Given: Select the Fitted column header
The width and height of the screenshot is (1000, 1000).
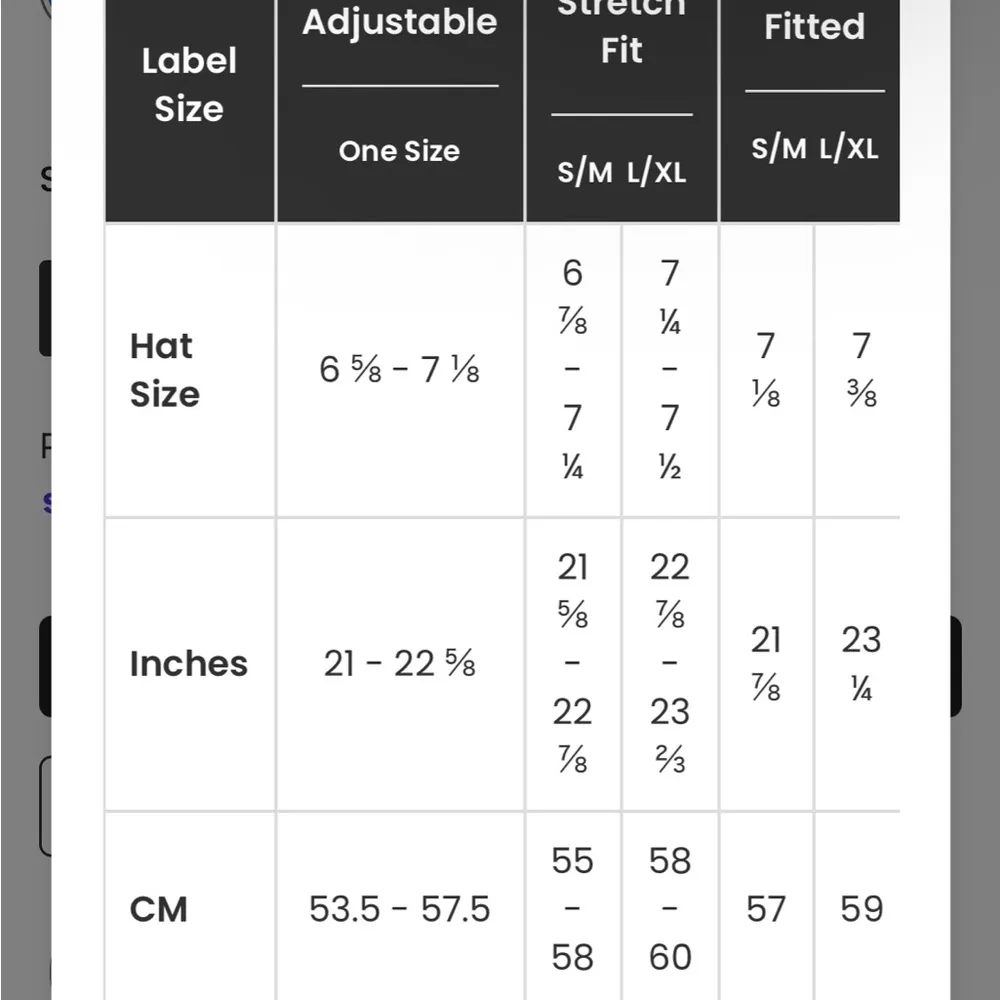Looking at the screenshot, I should click(814, 28).
